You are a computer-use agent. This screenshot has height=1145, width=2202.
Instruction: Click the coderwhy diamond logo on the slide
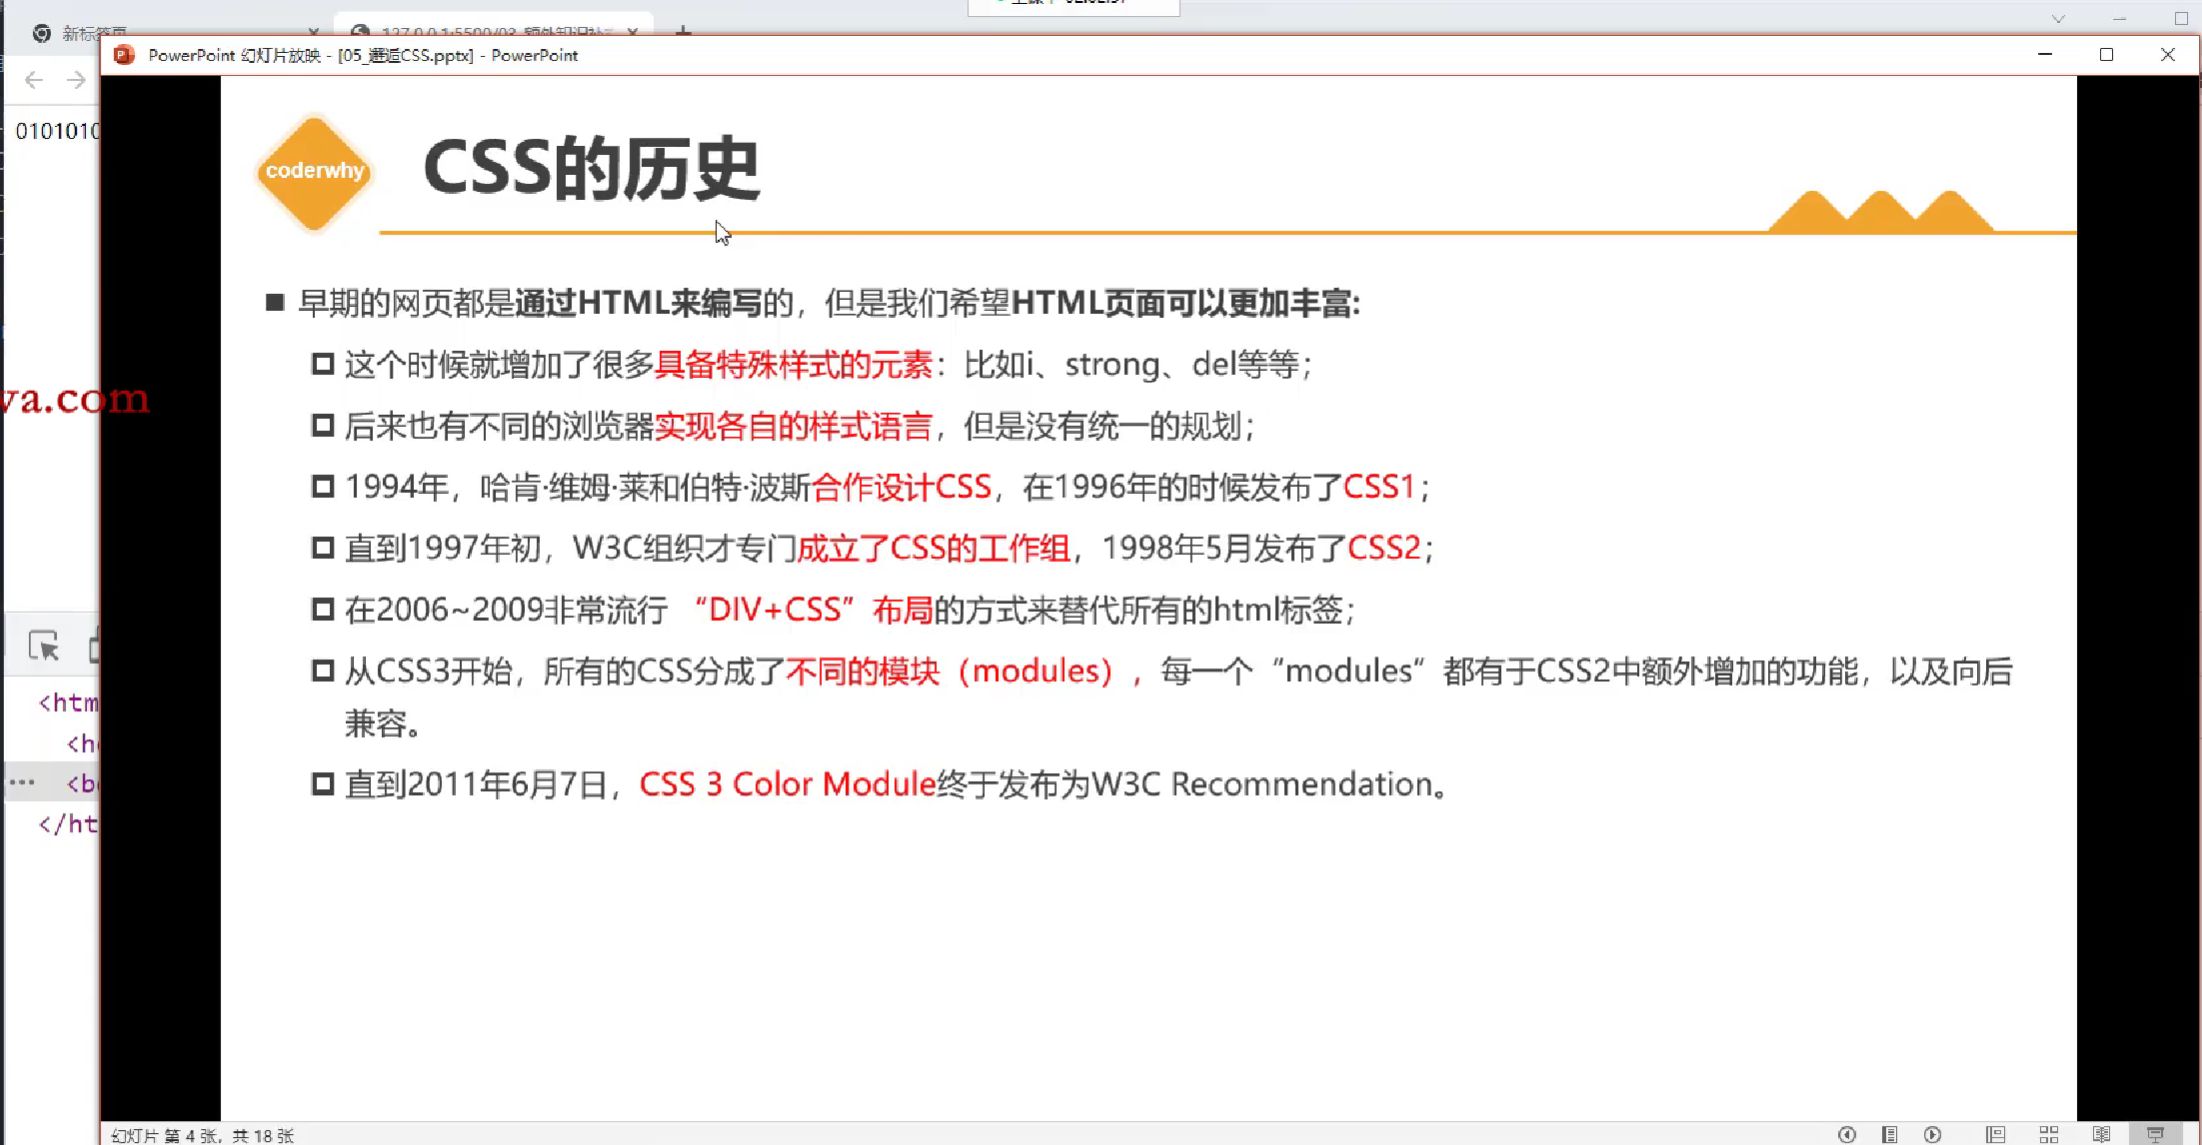(x=314, y=172)
